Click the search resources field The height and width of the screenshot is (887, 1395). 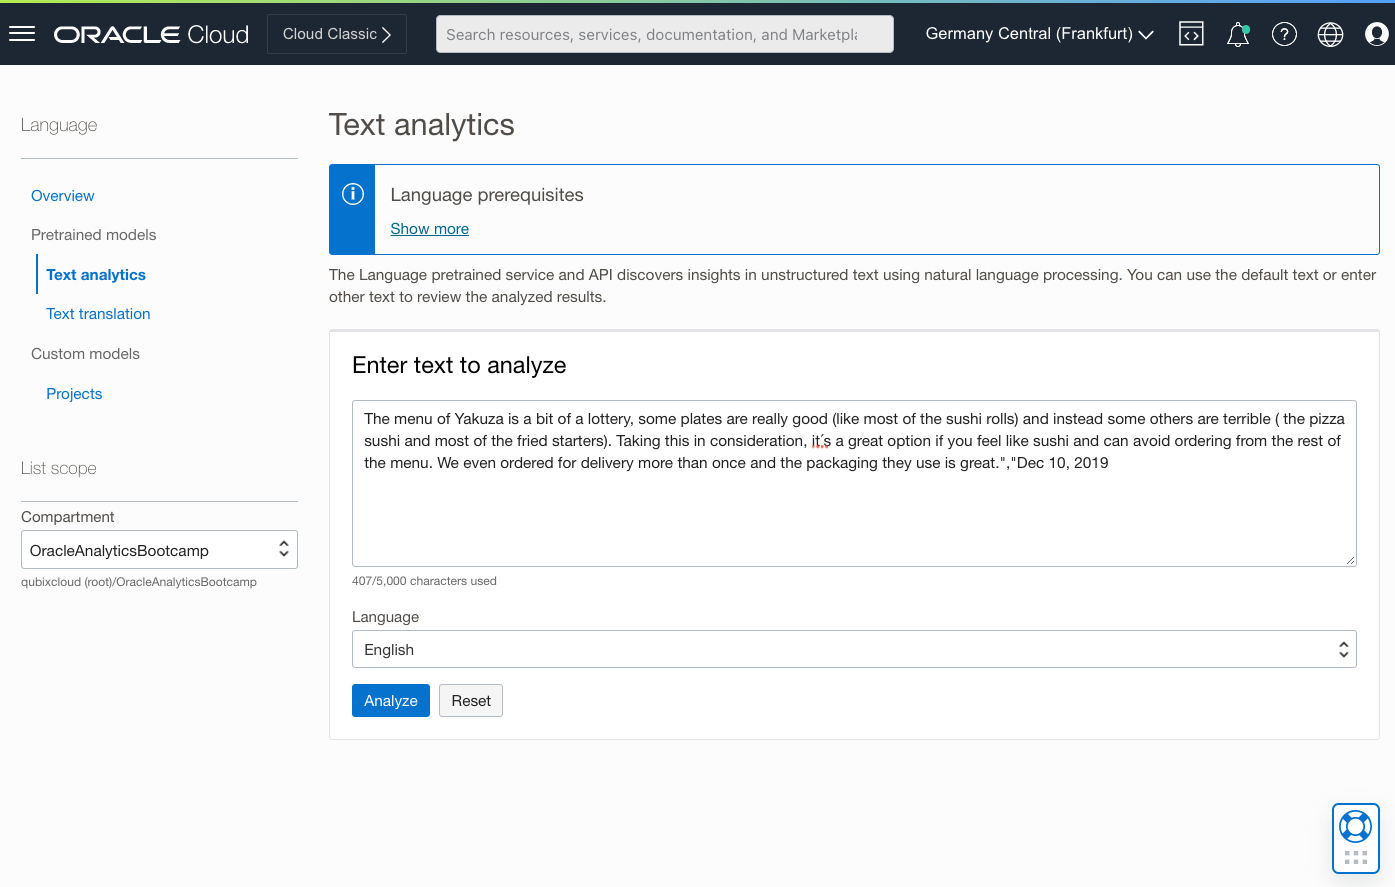click(665, 34)
